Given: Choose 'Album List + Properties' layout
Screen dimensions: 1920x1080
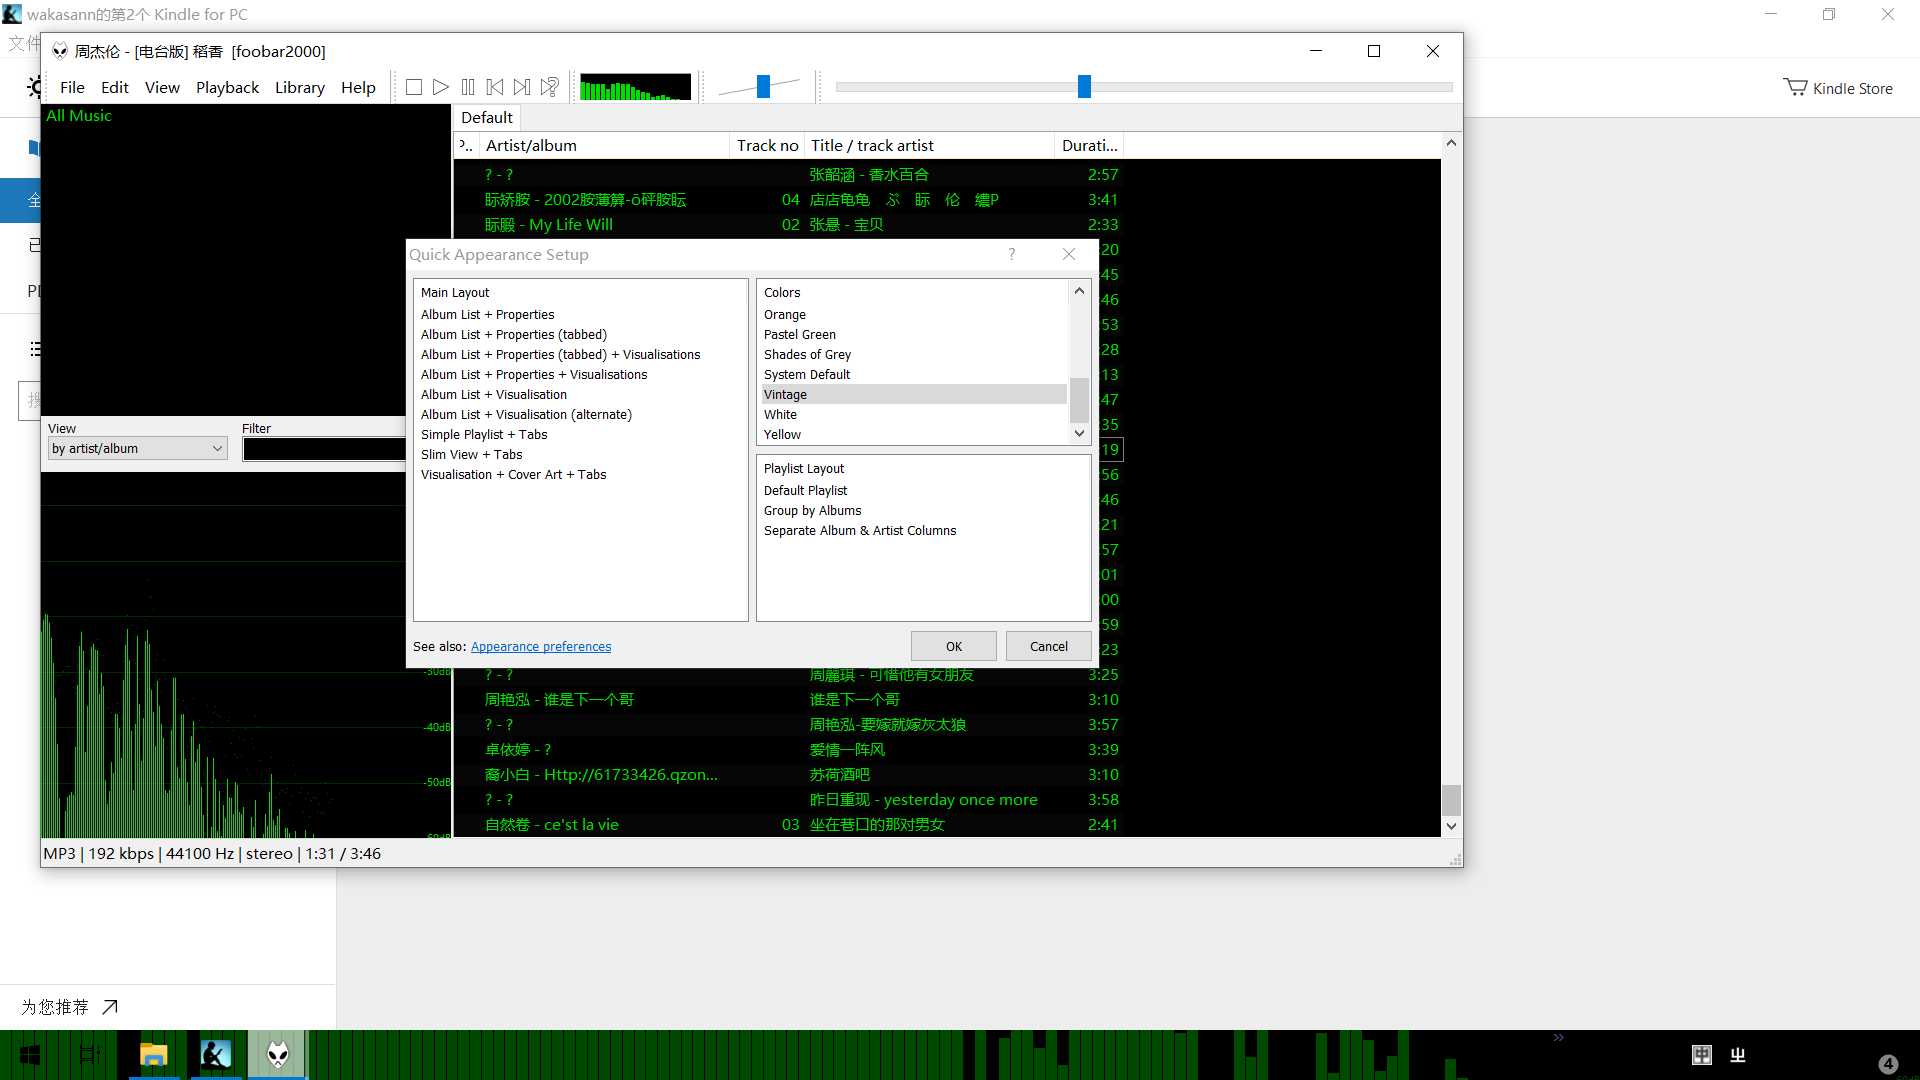Looking at the screenshot, I should pos(487,314).
